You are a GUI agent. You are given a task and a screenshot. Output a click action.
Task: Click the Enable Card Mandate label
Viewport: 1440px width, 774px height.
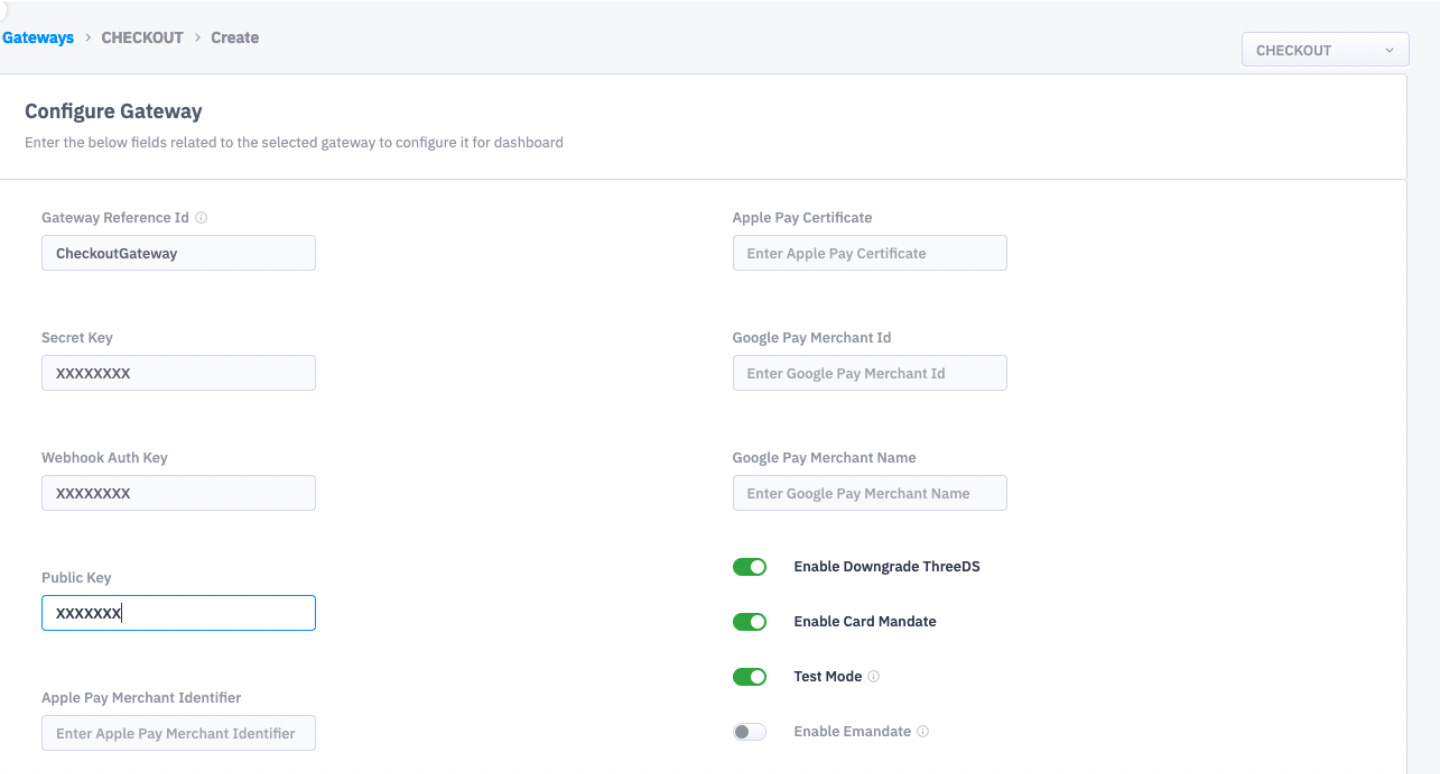pos(865,622)
